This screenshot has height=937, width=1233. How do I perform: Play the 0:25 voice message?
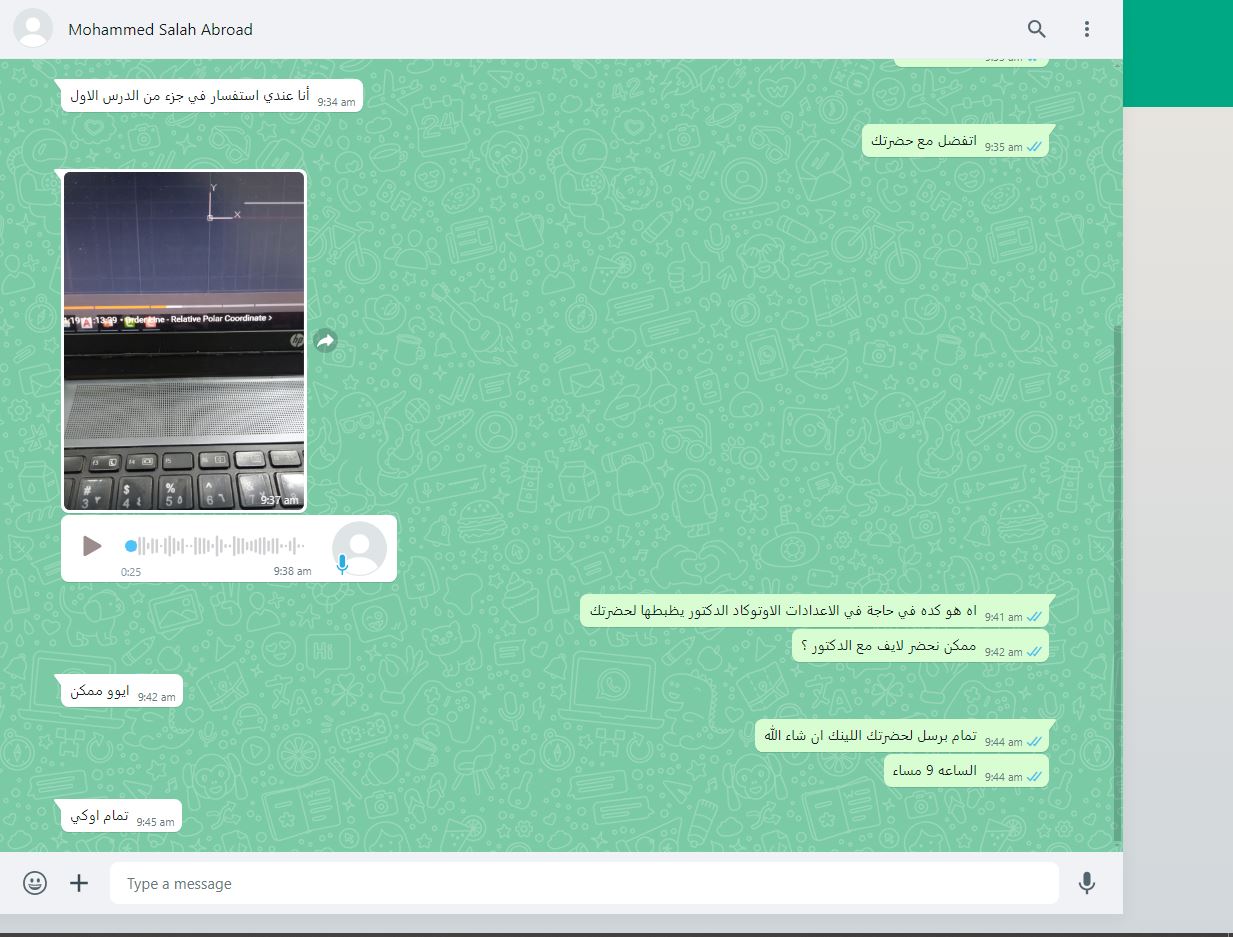point(91,546)
